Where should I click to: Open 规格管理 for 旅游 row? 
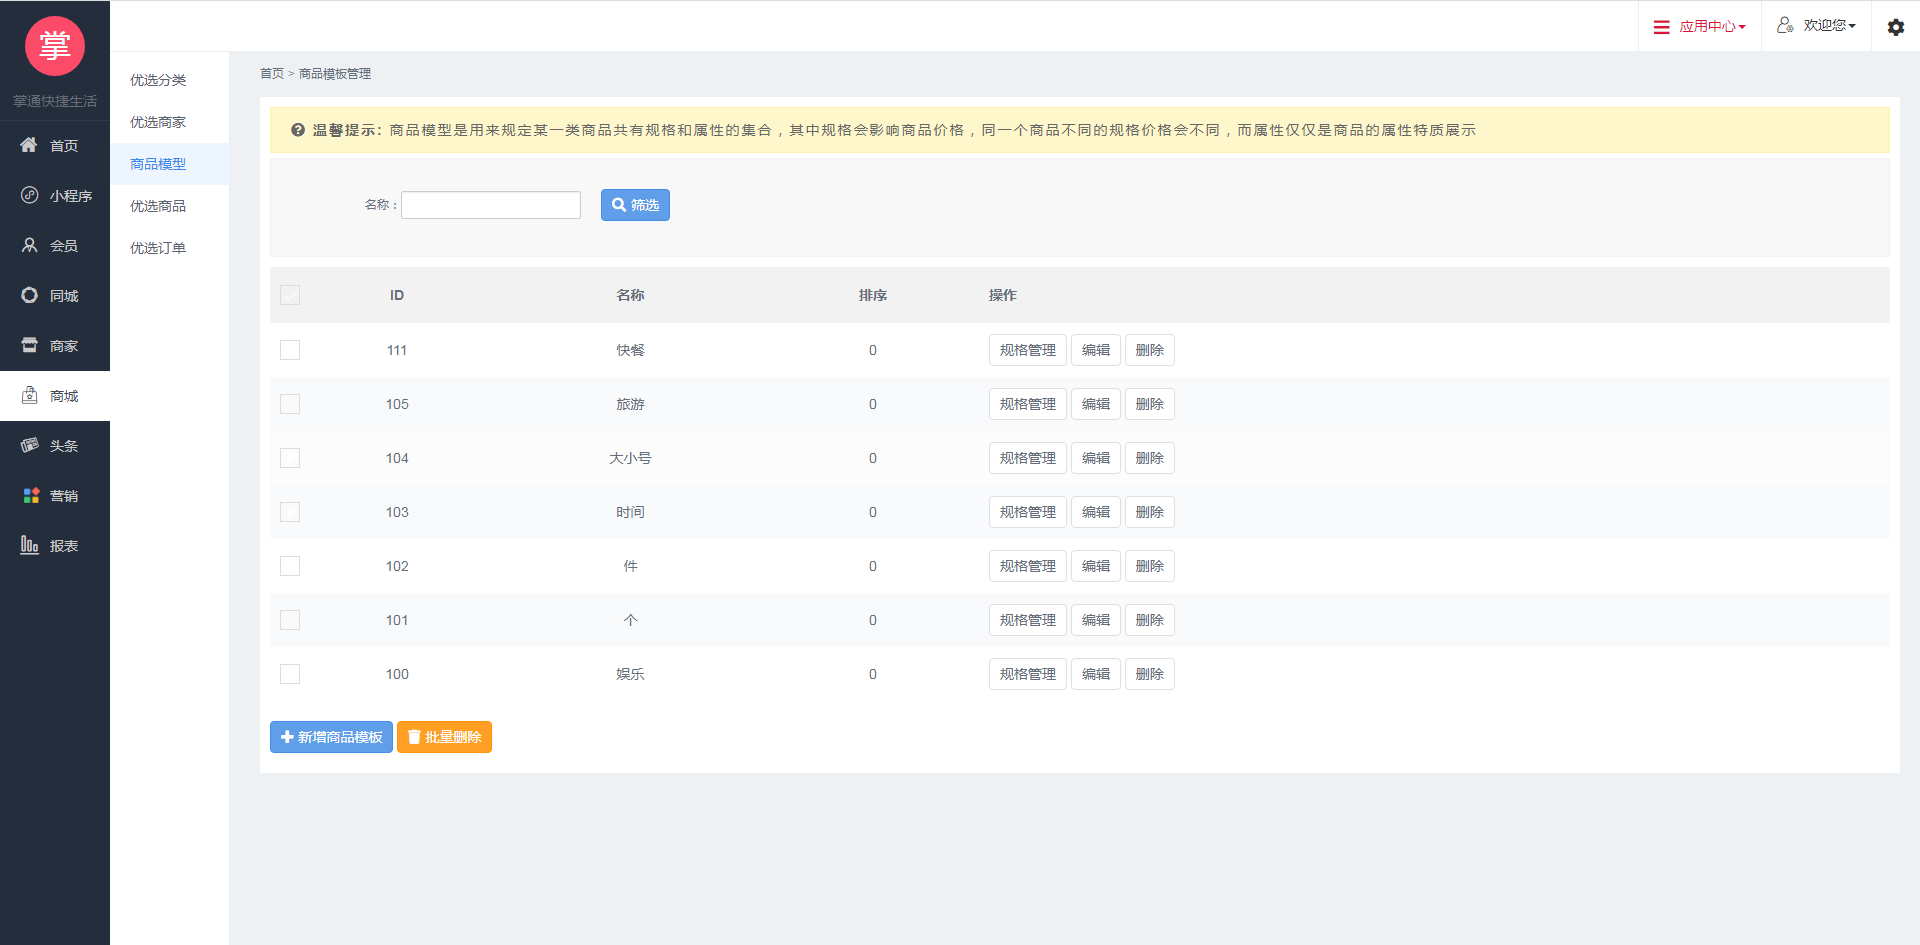(x=1027, y=404)
